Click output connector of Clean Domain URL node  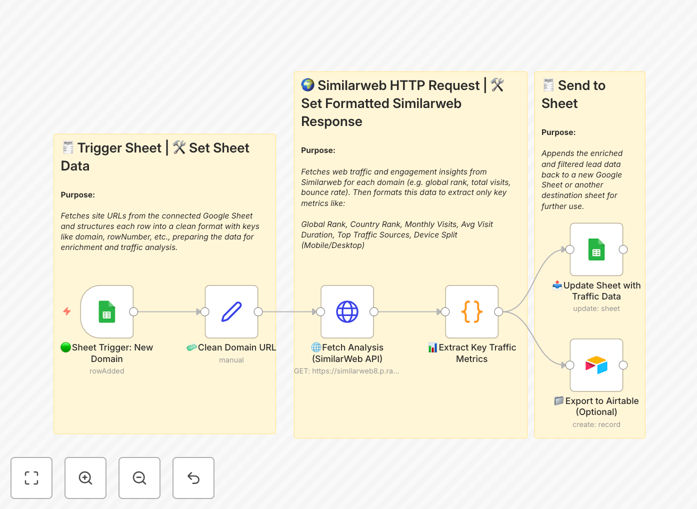point(258,312)
